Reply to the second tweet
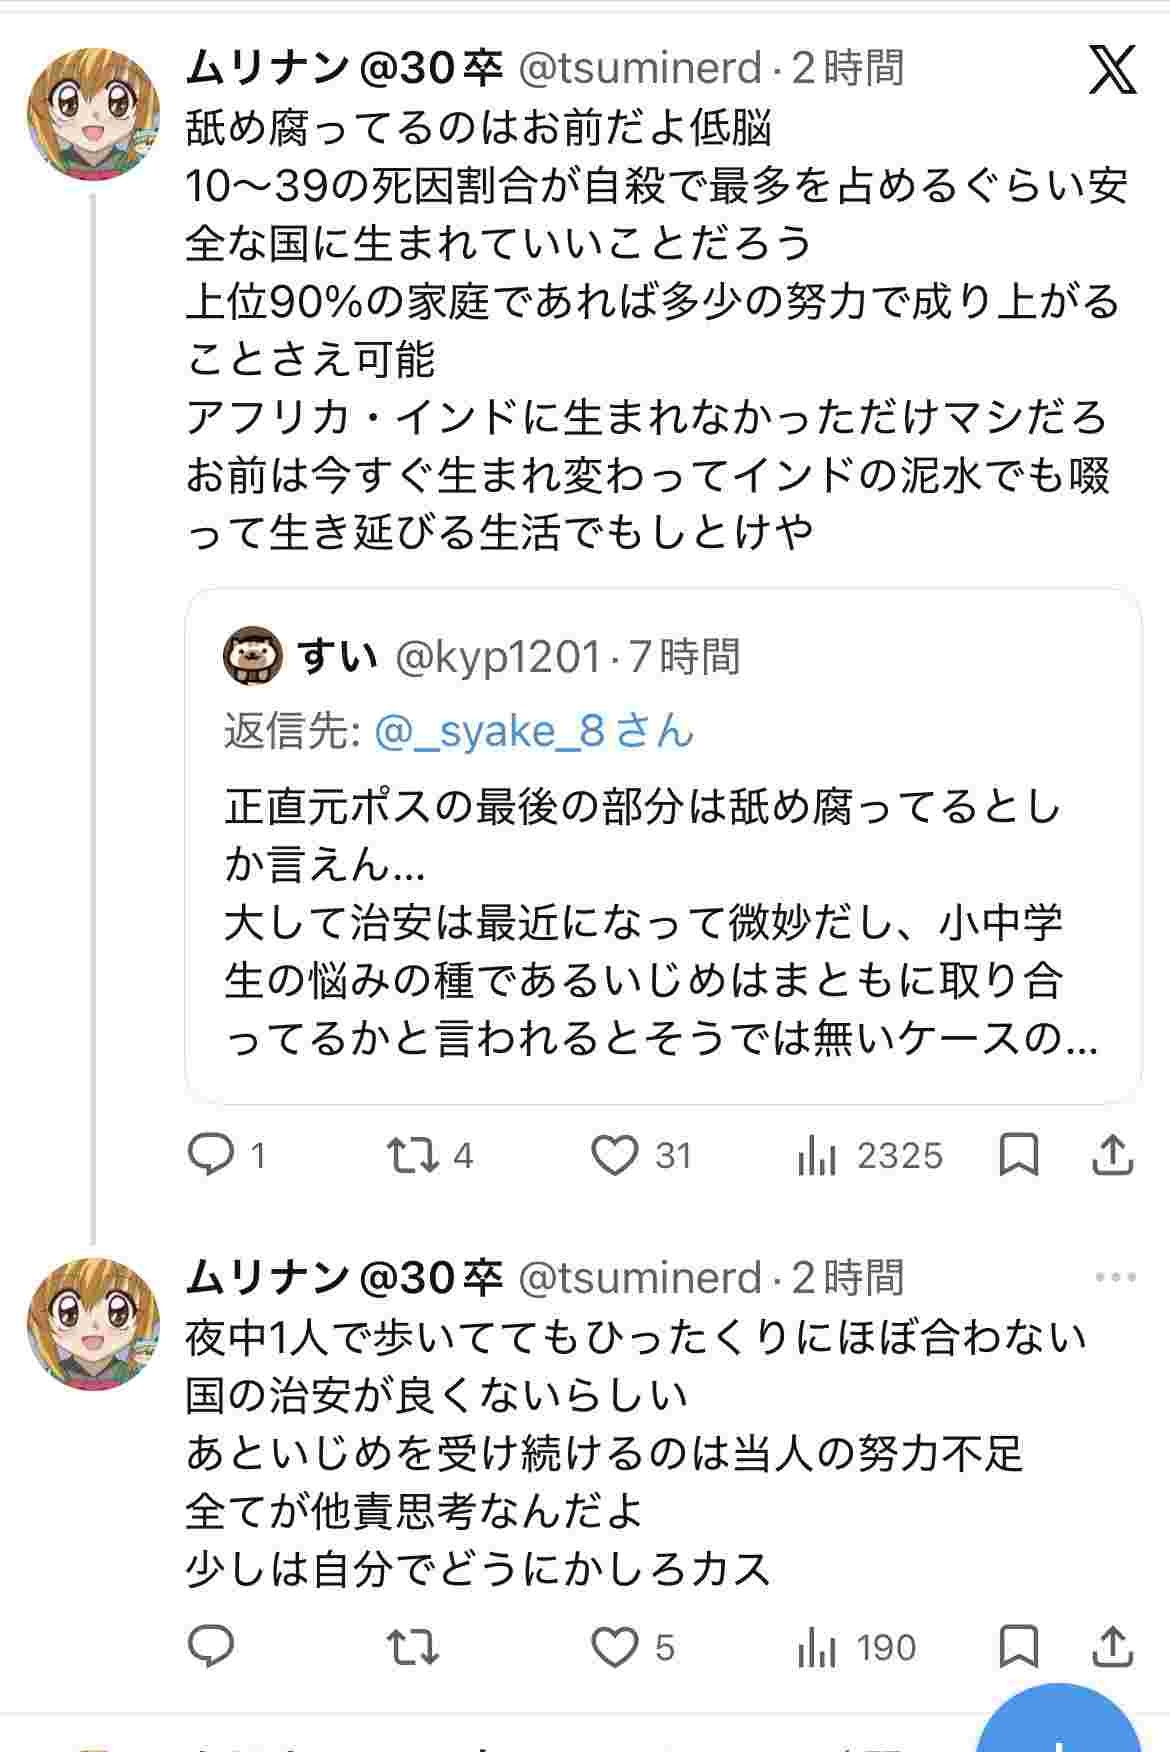 (x=211, y=1647)
